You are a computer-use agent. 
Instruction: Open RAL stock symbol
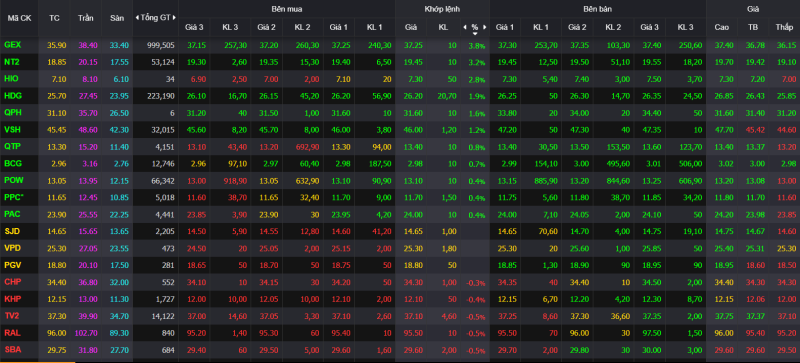12,333
